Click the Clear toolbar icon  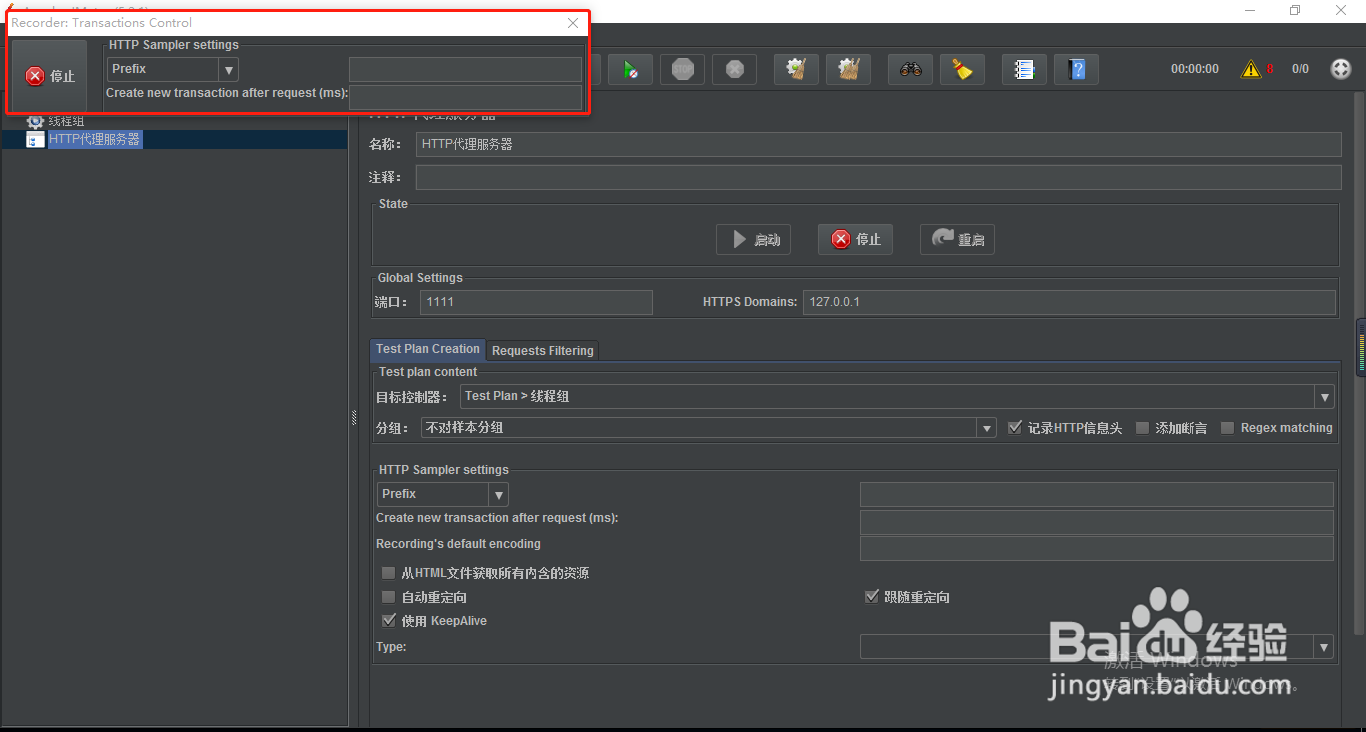click(797, 69)
